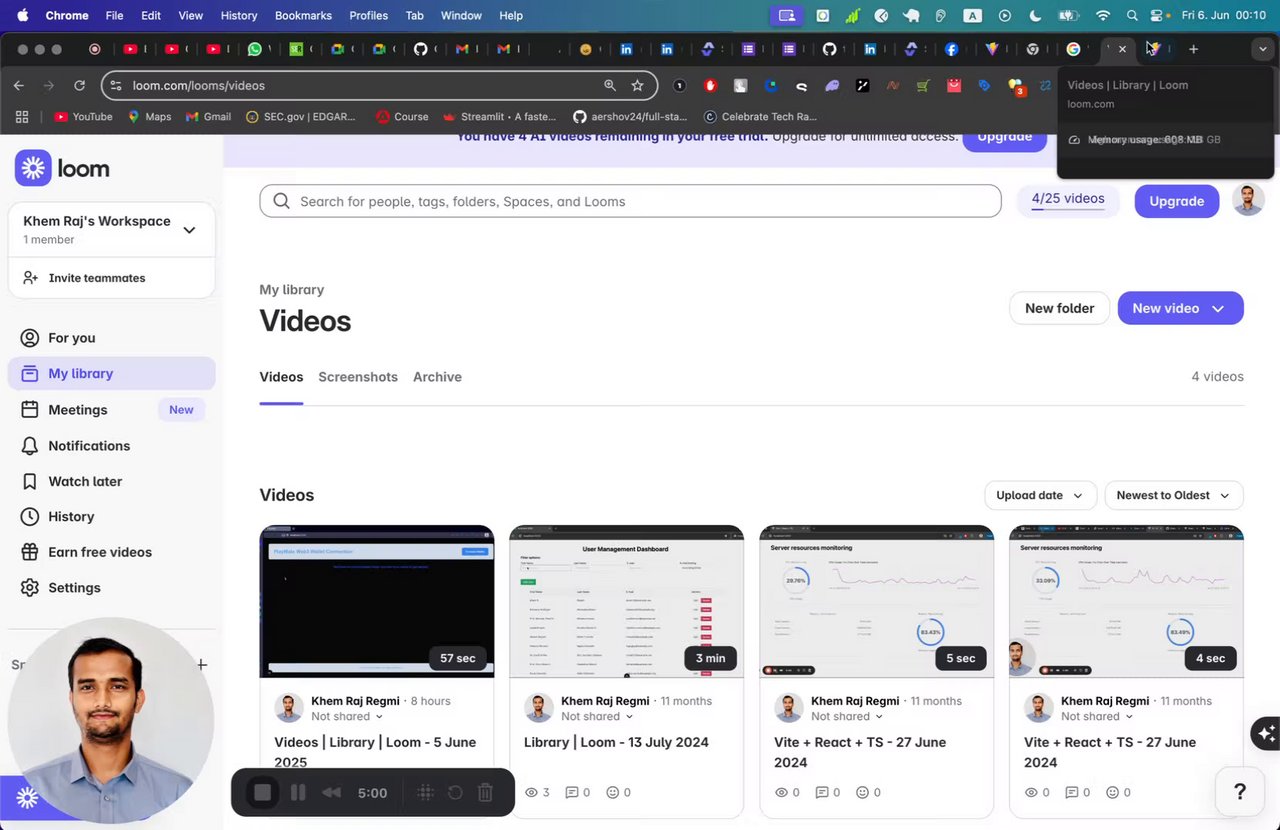The height and width of the screenshot is (830, 1280).
Task: Open the New video dropdown
Action: tap(1180, 308)
